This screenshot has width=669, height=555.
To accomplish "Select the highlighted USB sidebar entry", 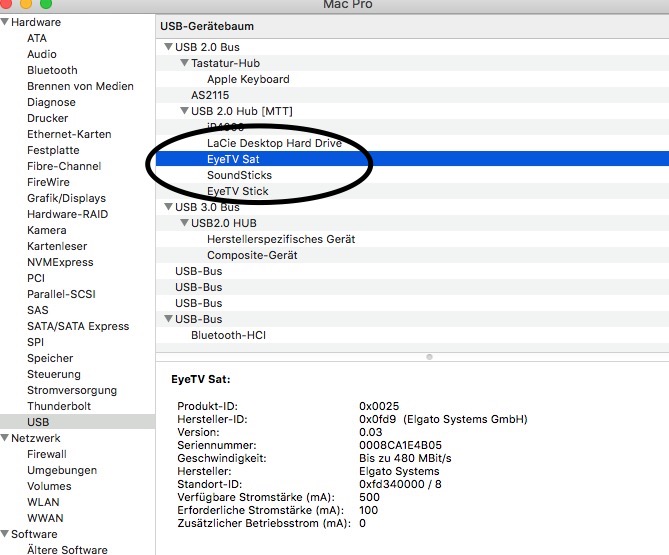I will click(77, 421).
